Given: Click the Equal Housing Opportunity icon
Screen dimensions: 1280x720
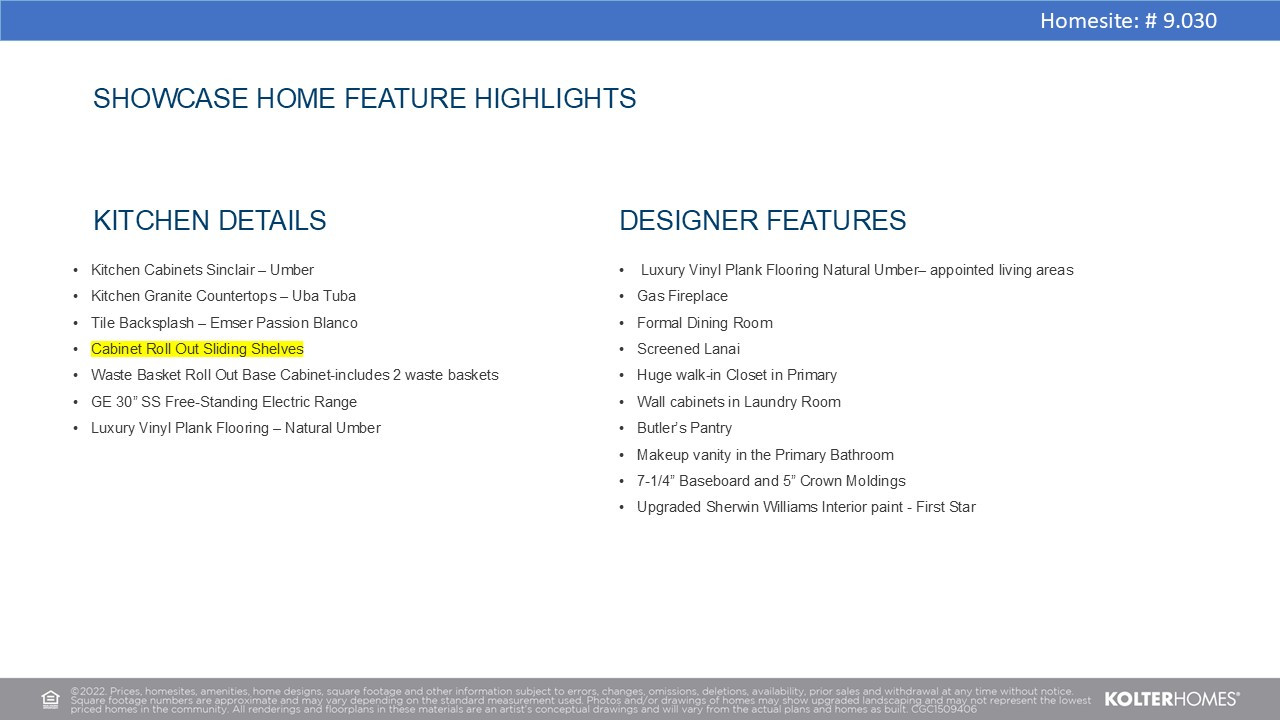Looking at the screenshot, I should [50, 699].
